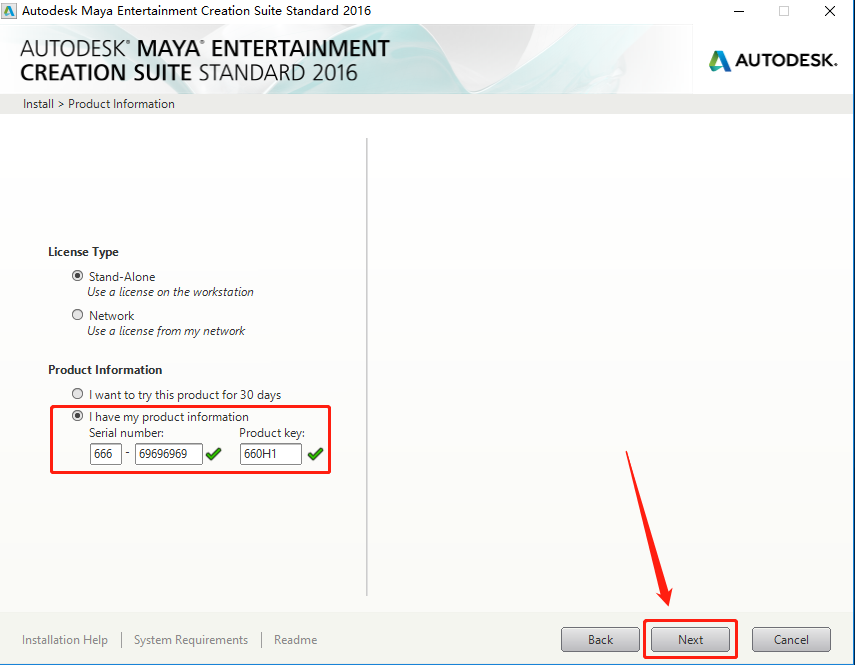Open the Installation Help link
The height and width of the screenshot is (665, 855).
[x=65, y=639]
